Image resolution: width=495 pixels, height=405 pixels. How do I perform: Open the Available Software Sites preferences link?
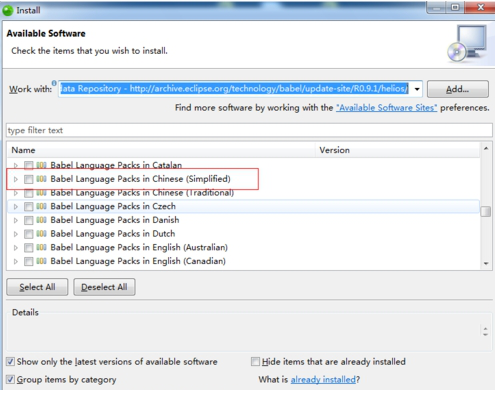click(x=387, y=108)
